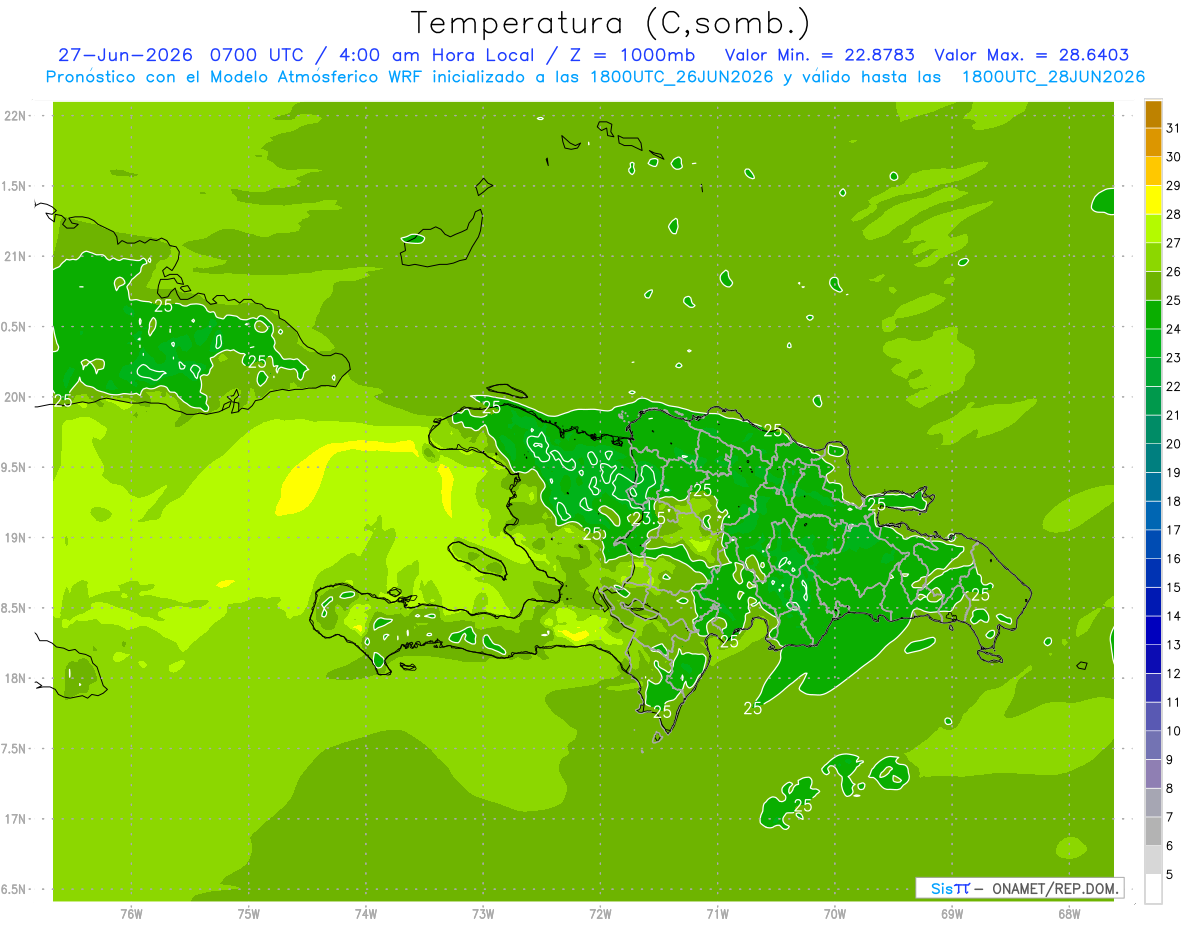Viewport: 1200px width, 927px height.
Task: Click the "18N" latitude label
Action: tap(16, 679)
